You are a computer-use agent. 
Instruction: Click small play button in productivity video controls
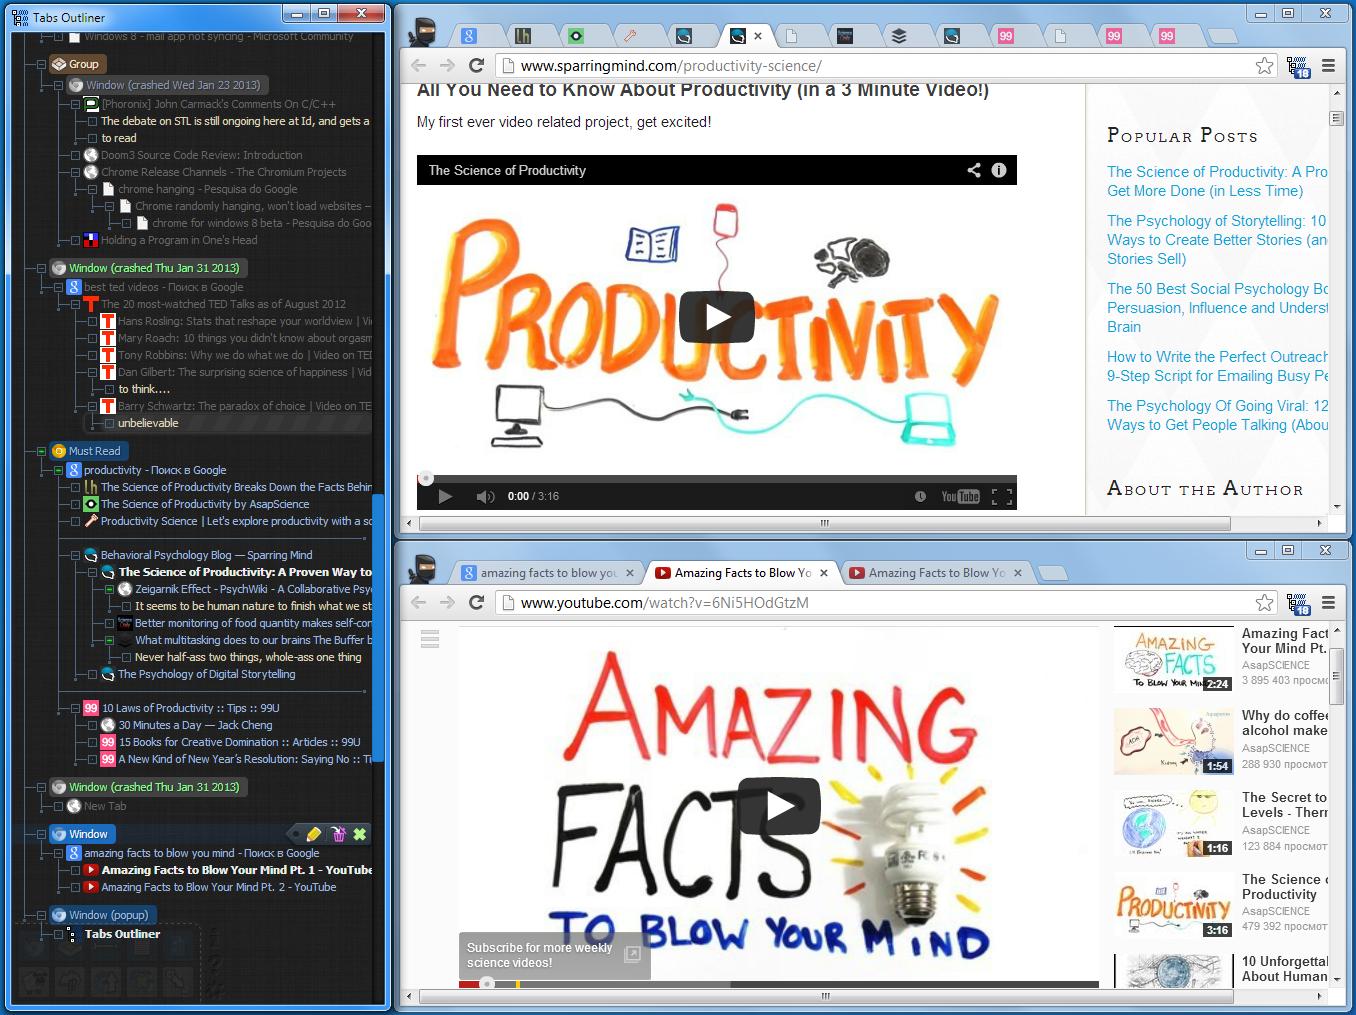[445, 496]
